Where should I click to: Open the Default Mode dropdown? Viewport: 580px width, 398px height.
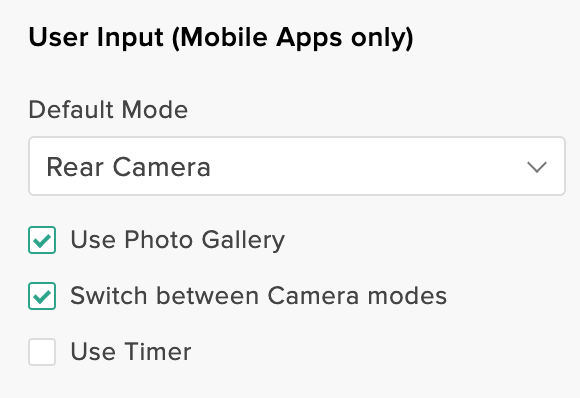tap(297, 166)
